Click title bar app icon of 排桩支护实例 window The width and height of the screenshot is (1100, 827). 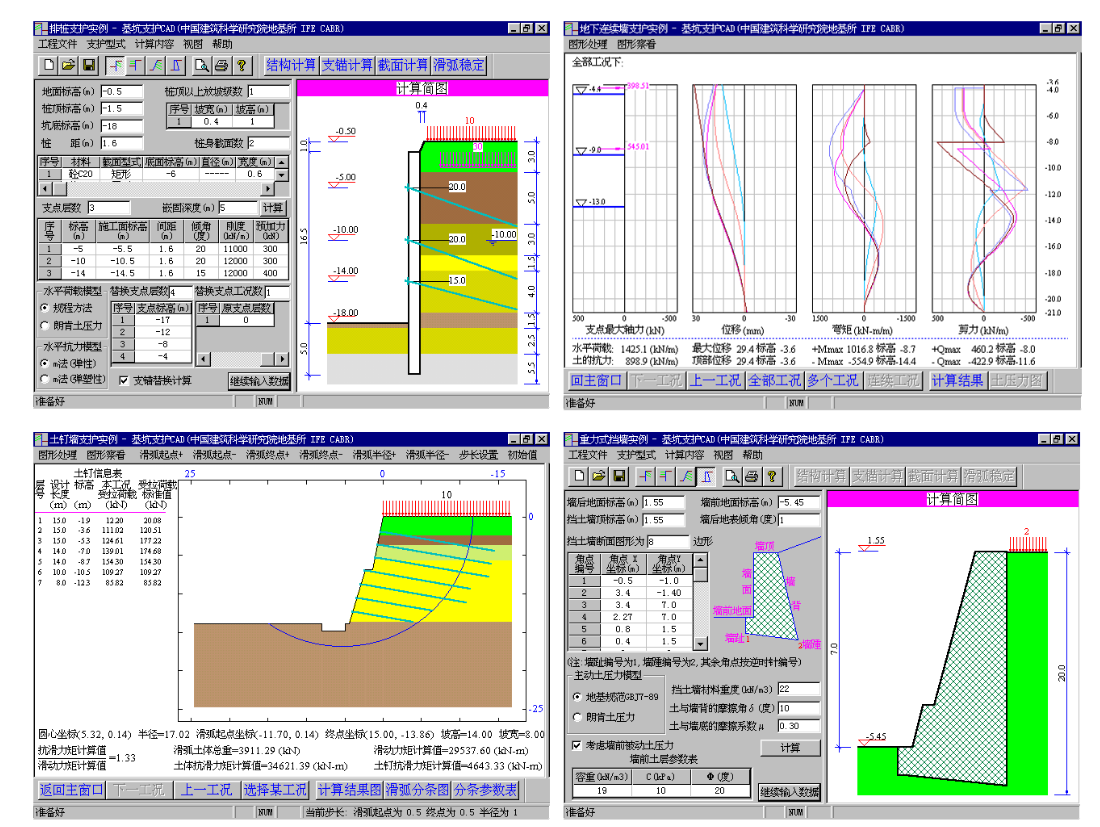(x=41, y=29)
